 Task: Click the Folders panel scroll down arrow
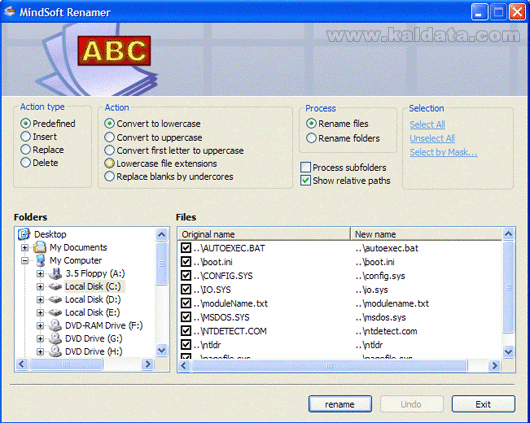[162, 350]
